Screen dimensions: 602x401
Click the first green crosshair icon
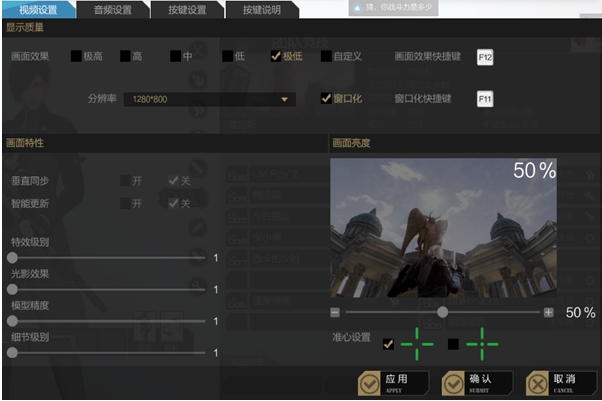pos(417,344)
